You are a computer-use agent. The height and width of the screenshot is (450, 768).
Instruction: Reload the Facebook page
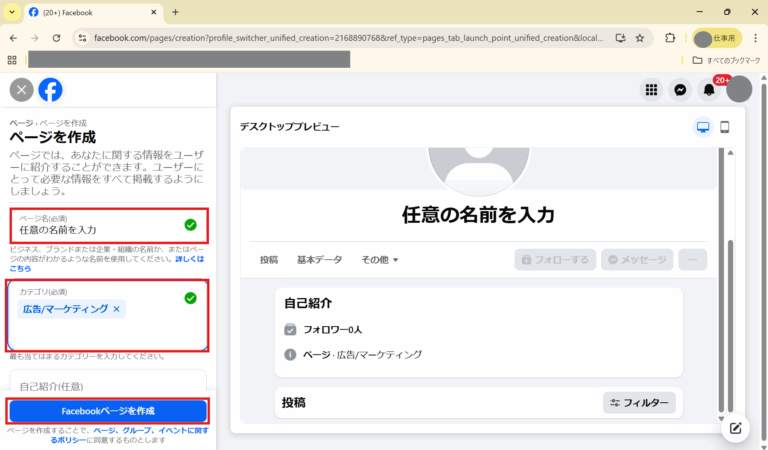(56, 38)
